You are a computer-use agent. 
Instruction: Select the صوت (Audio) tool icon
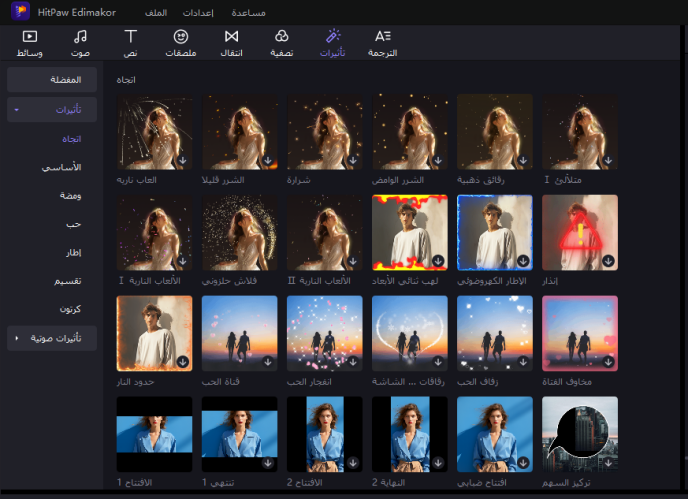point(80,37)
